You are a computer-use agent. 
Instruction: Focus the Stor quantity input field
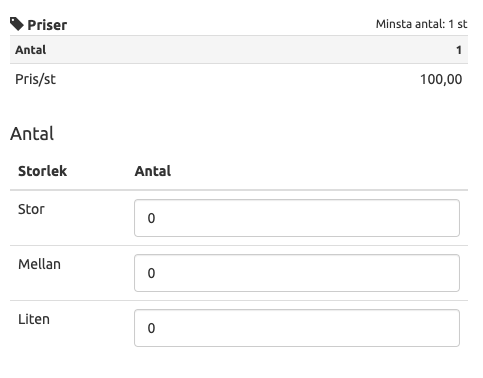297,218
